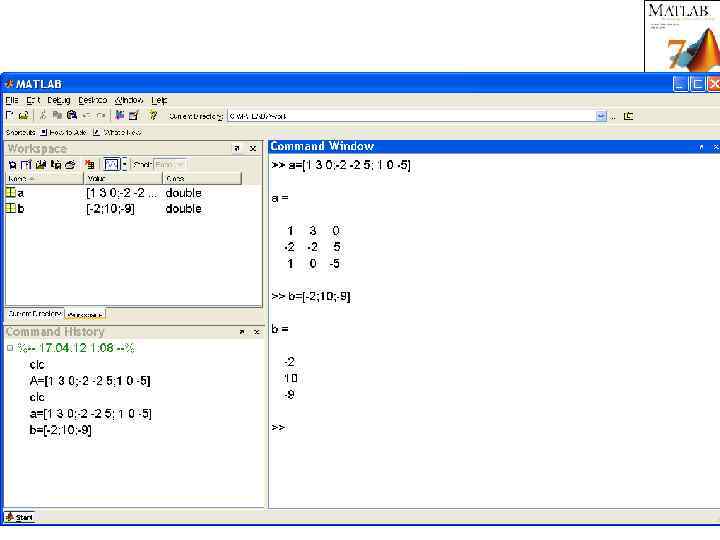
Task: Save workspace variables icon
Action: 56,164
